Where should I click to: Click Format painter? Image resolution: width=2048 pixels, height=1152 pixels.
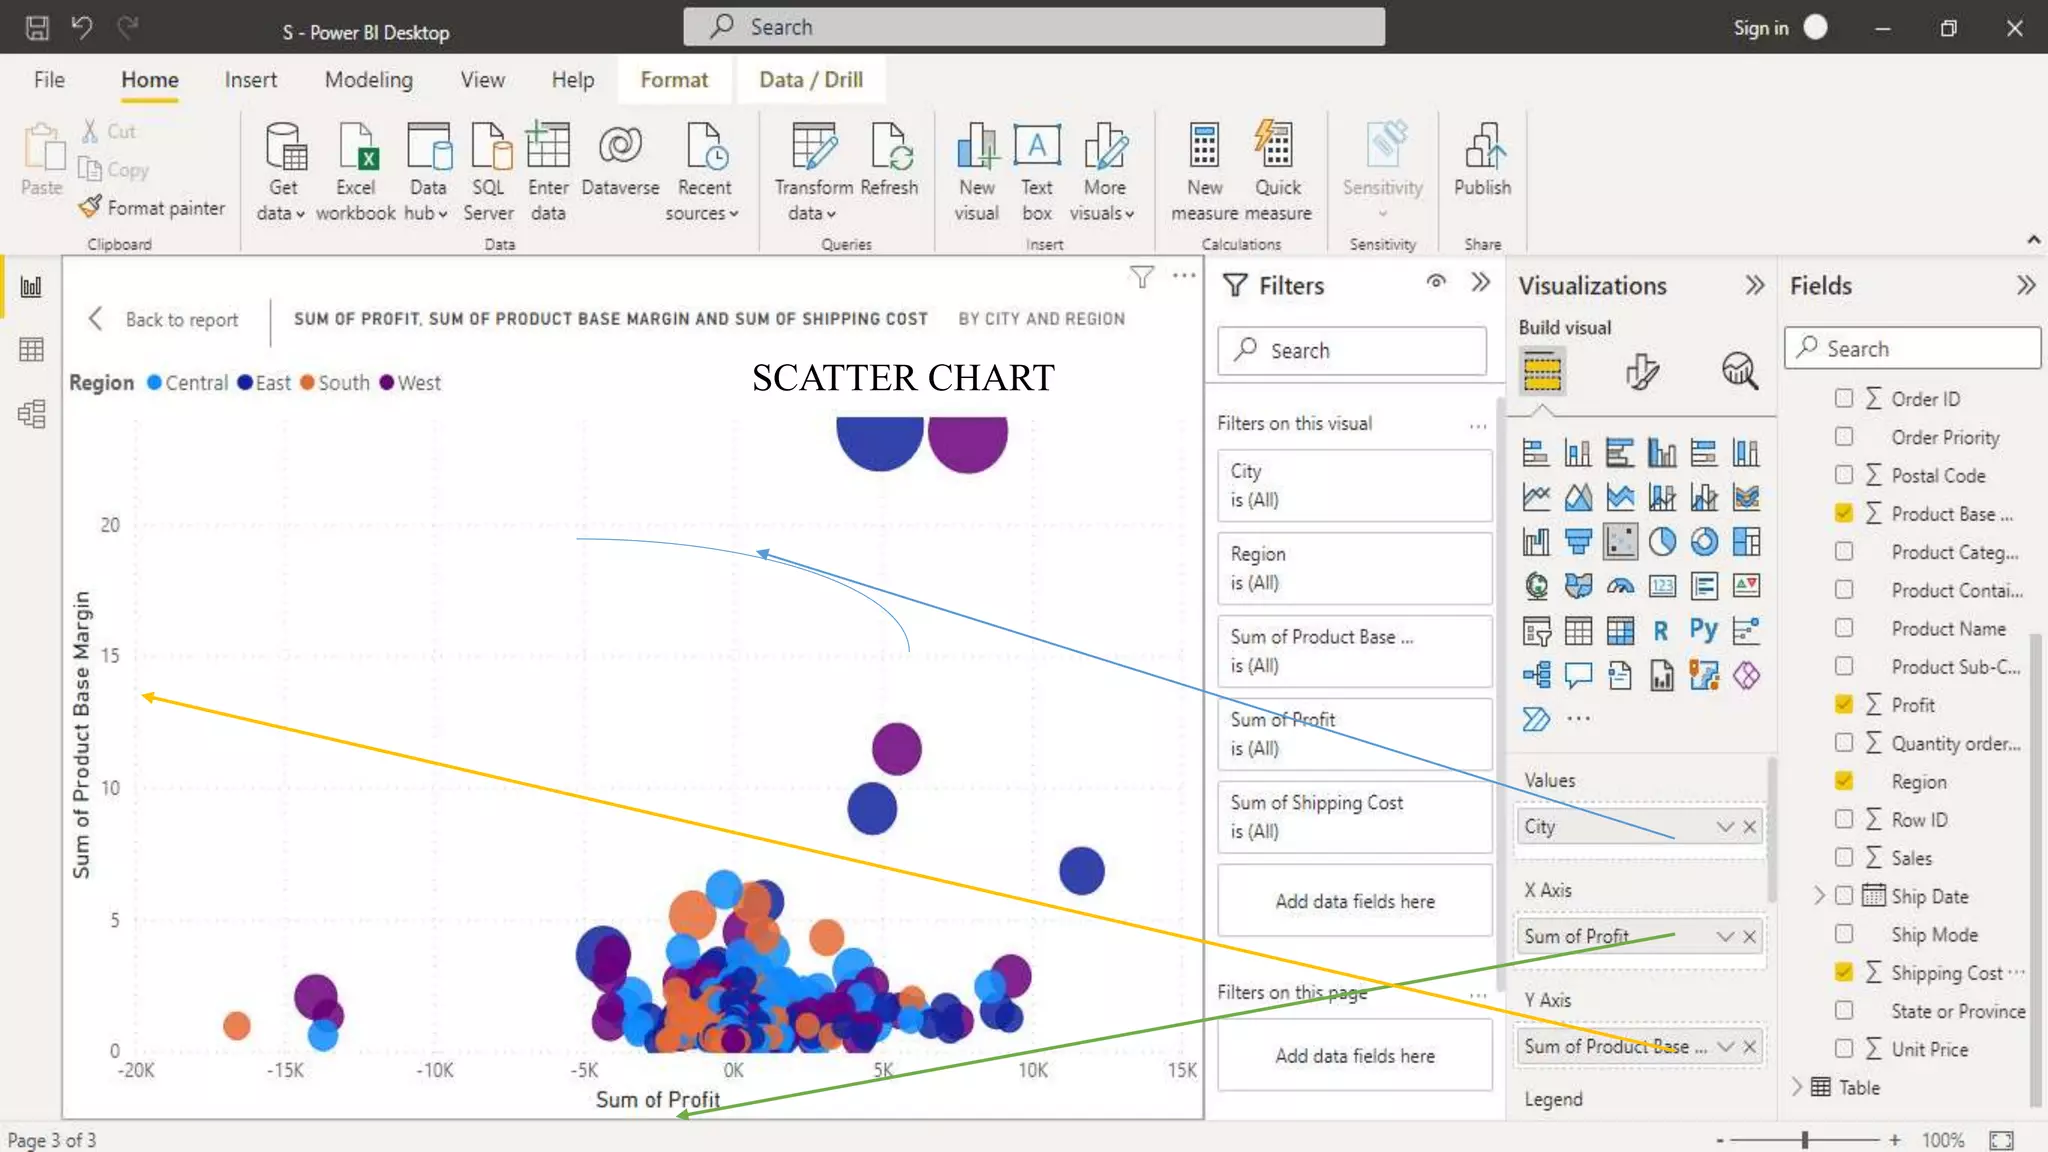pyautogui.click(x=153, y=207)
